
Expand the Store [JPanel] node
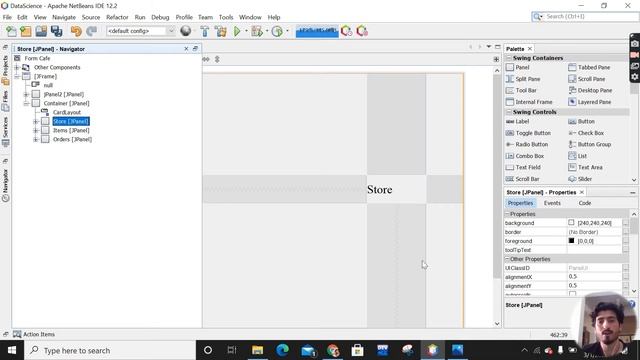click(x=36, y=121)
